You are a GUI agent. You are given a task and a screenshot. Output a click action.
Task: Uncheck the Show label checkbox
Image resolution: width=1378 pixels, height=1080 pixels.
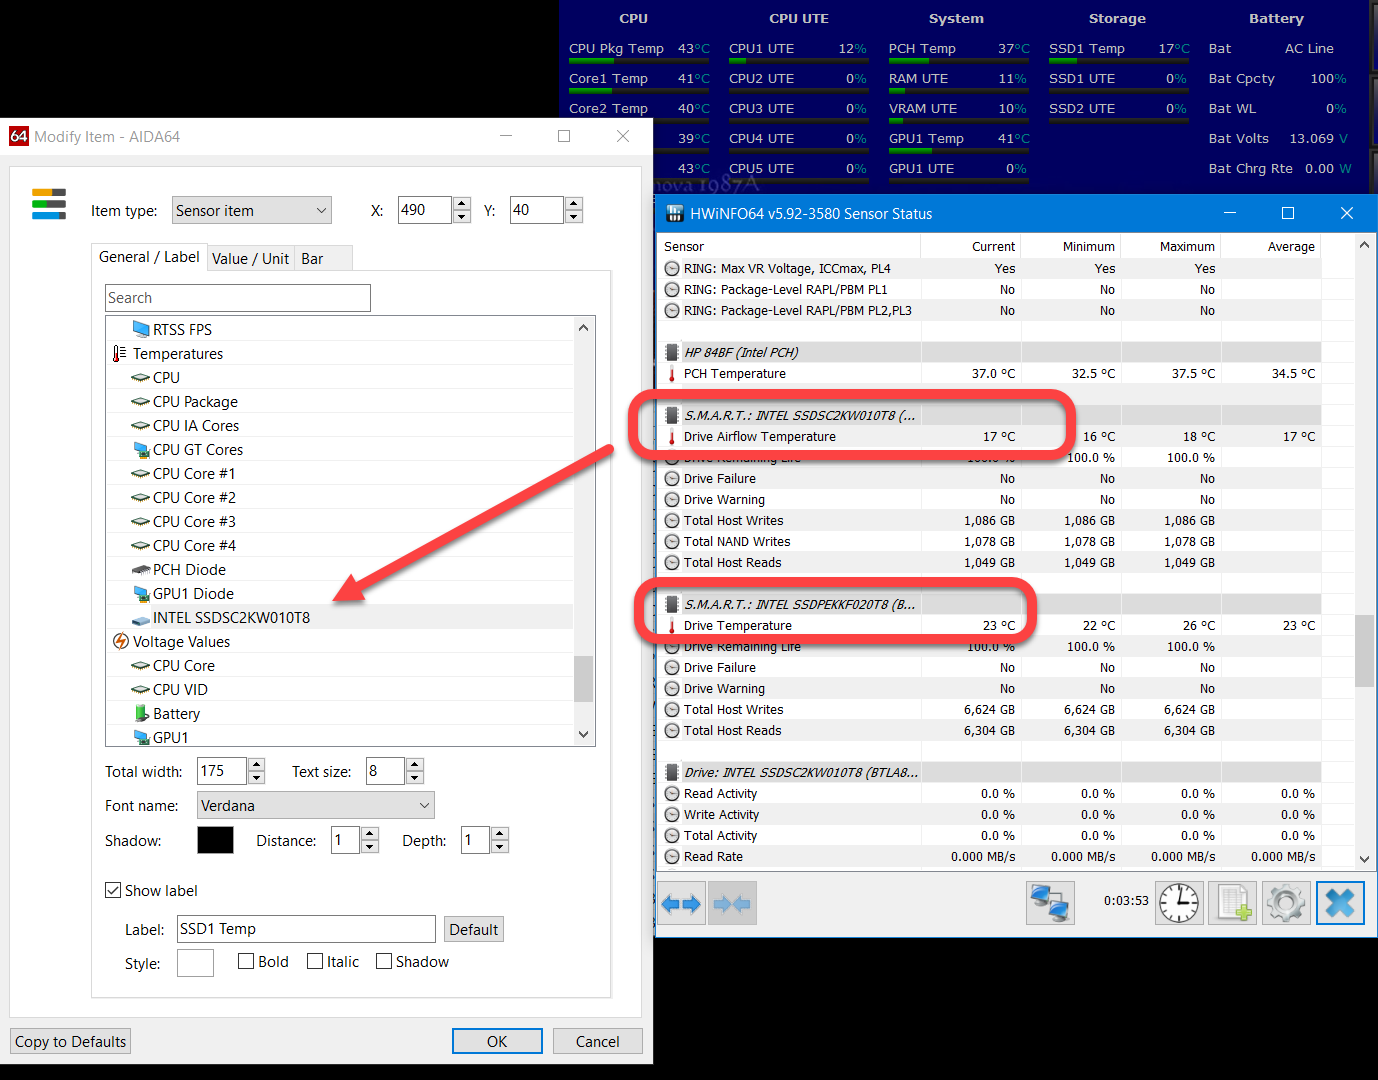(x=113, y=890)
